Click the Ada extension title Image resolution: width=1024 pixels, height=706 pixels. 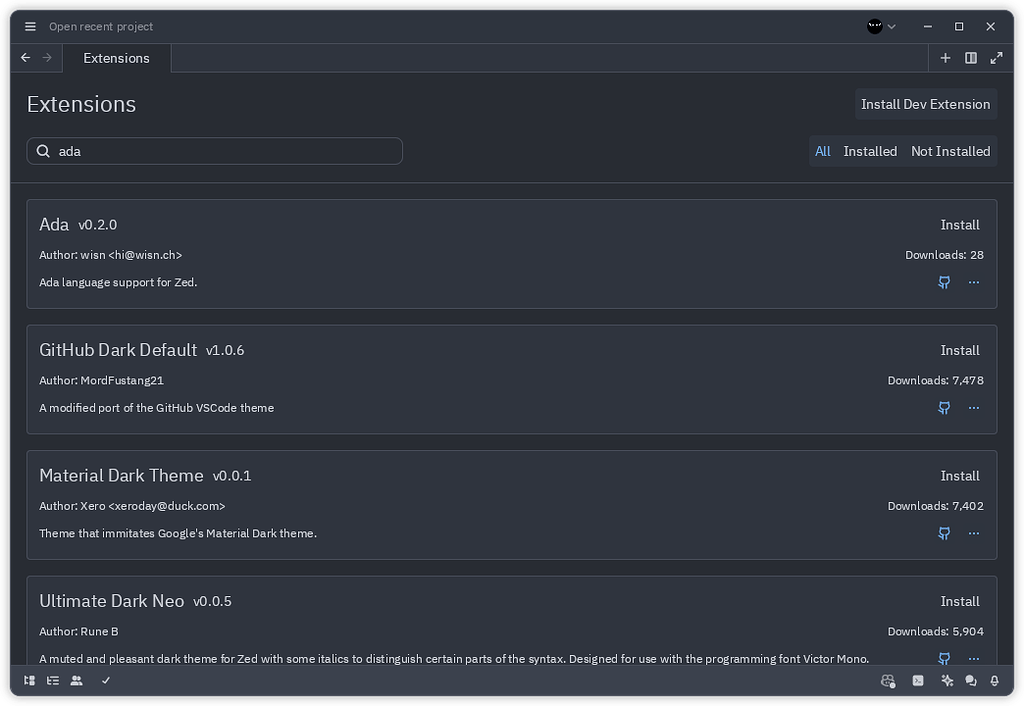[x=54, y=224]
